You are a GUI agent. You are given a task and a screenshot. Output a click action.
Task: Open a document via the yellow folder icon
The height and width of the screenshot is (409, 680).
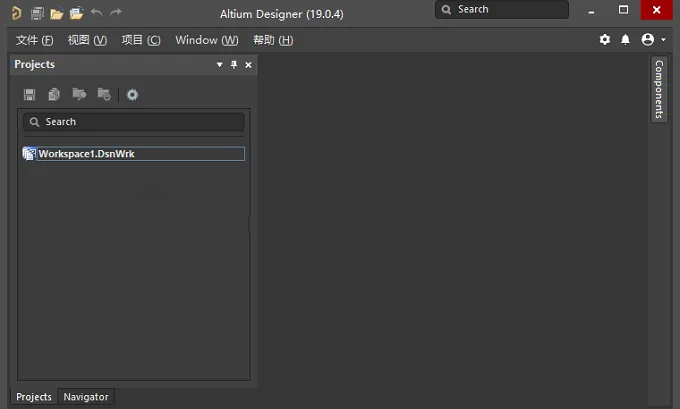(56, 14)
